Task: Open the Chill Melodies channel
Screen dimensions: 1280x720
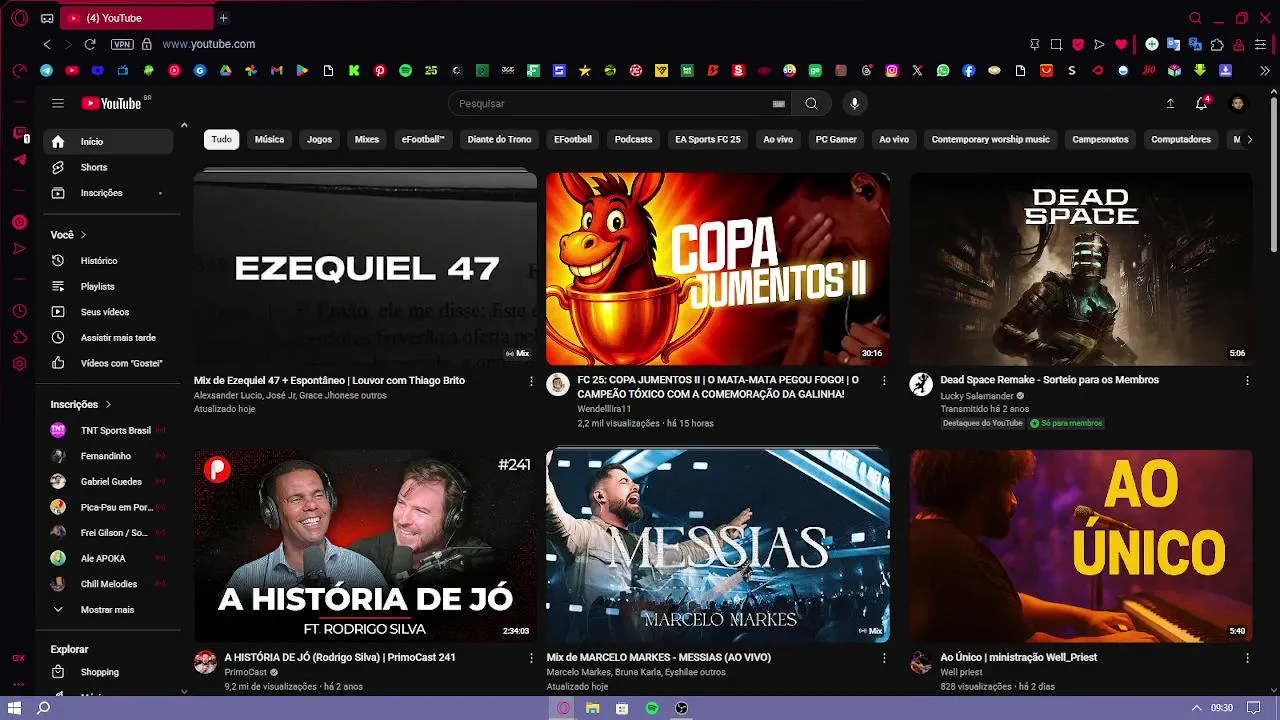Action: 108,584
